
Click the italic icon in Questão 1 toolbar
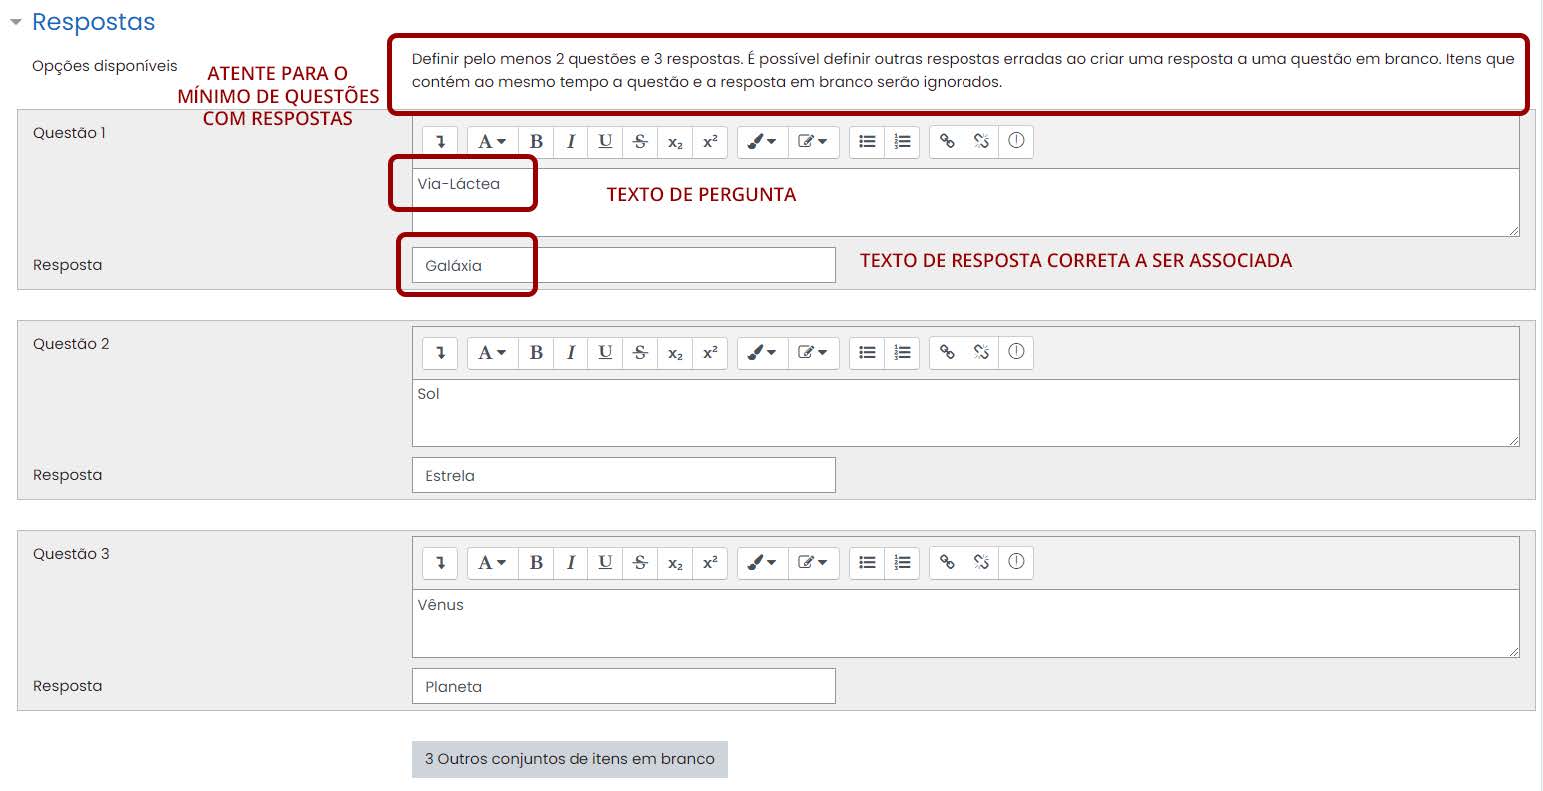(570, 141)
